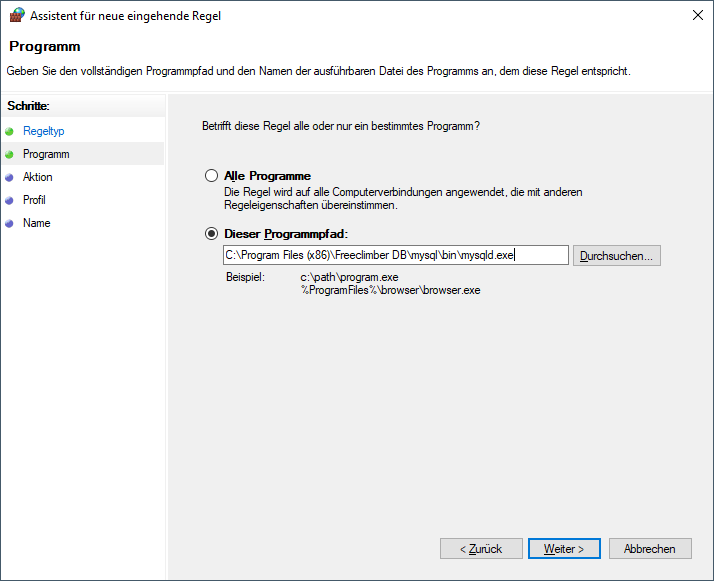The width and height of the screenshot is (714, 581).
Task: Click the window title bar text
Action: pos(126,16)
